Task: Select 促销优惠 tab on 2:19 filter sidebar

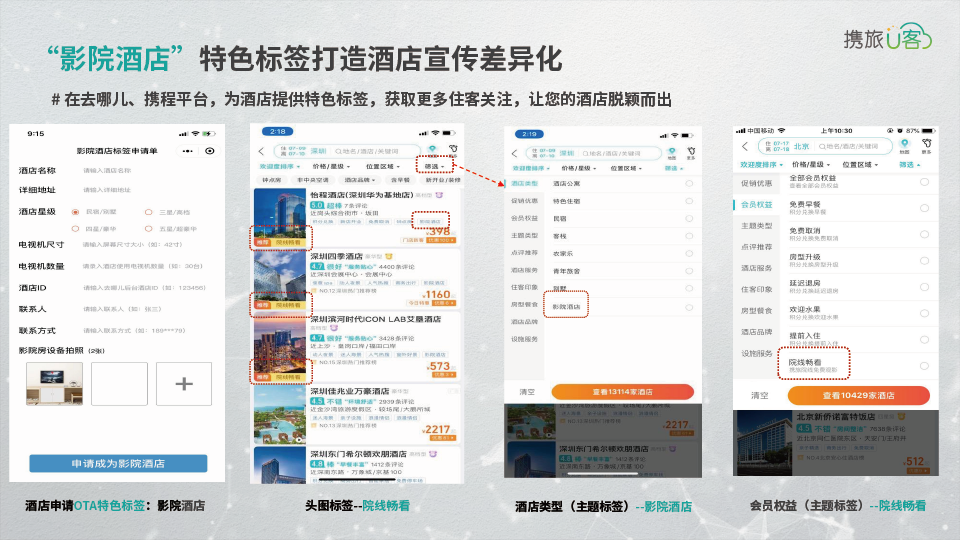Action: point(524,200)
